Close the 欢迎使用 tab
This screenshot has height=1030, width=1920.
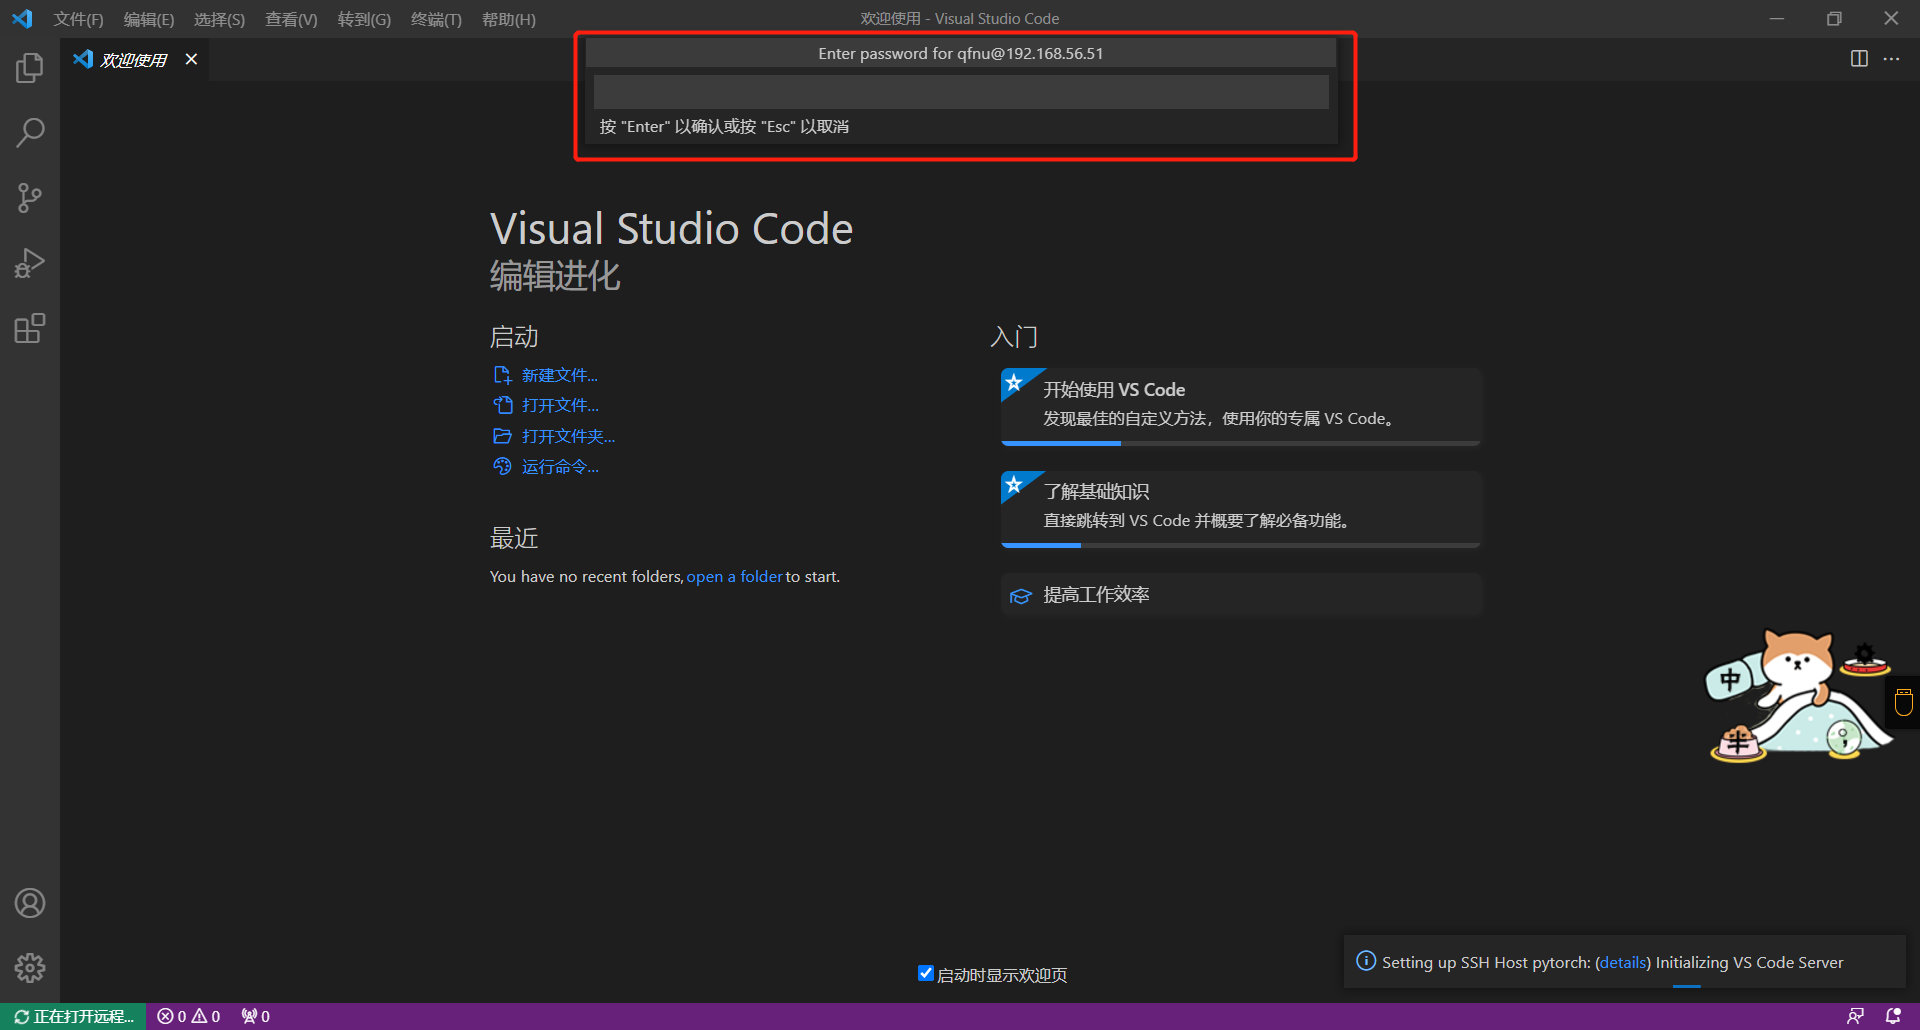(191, 59)
